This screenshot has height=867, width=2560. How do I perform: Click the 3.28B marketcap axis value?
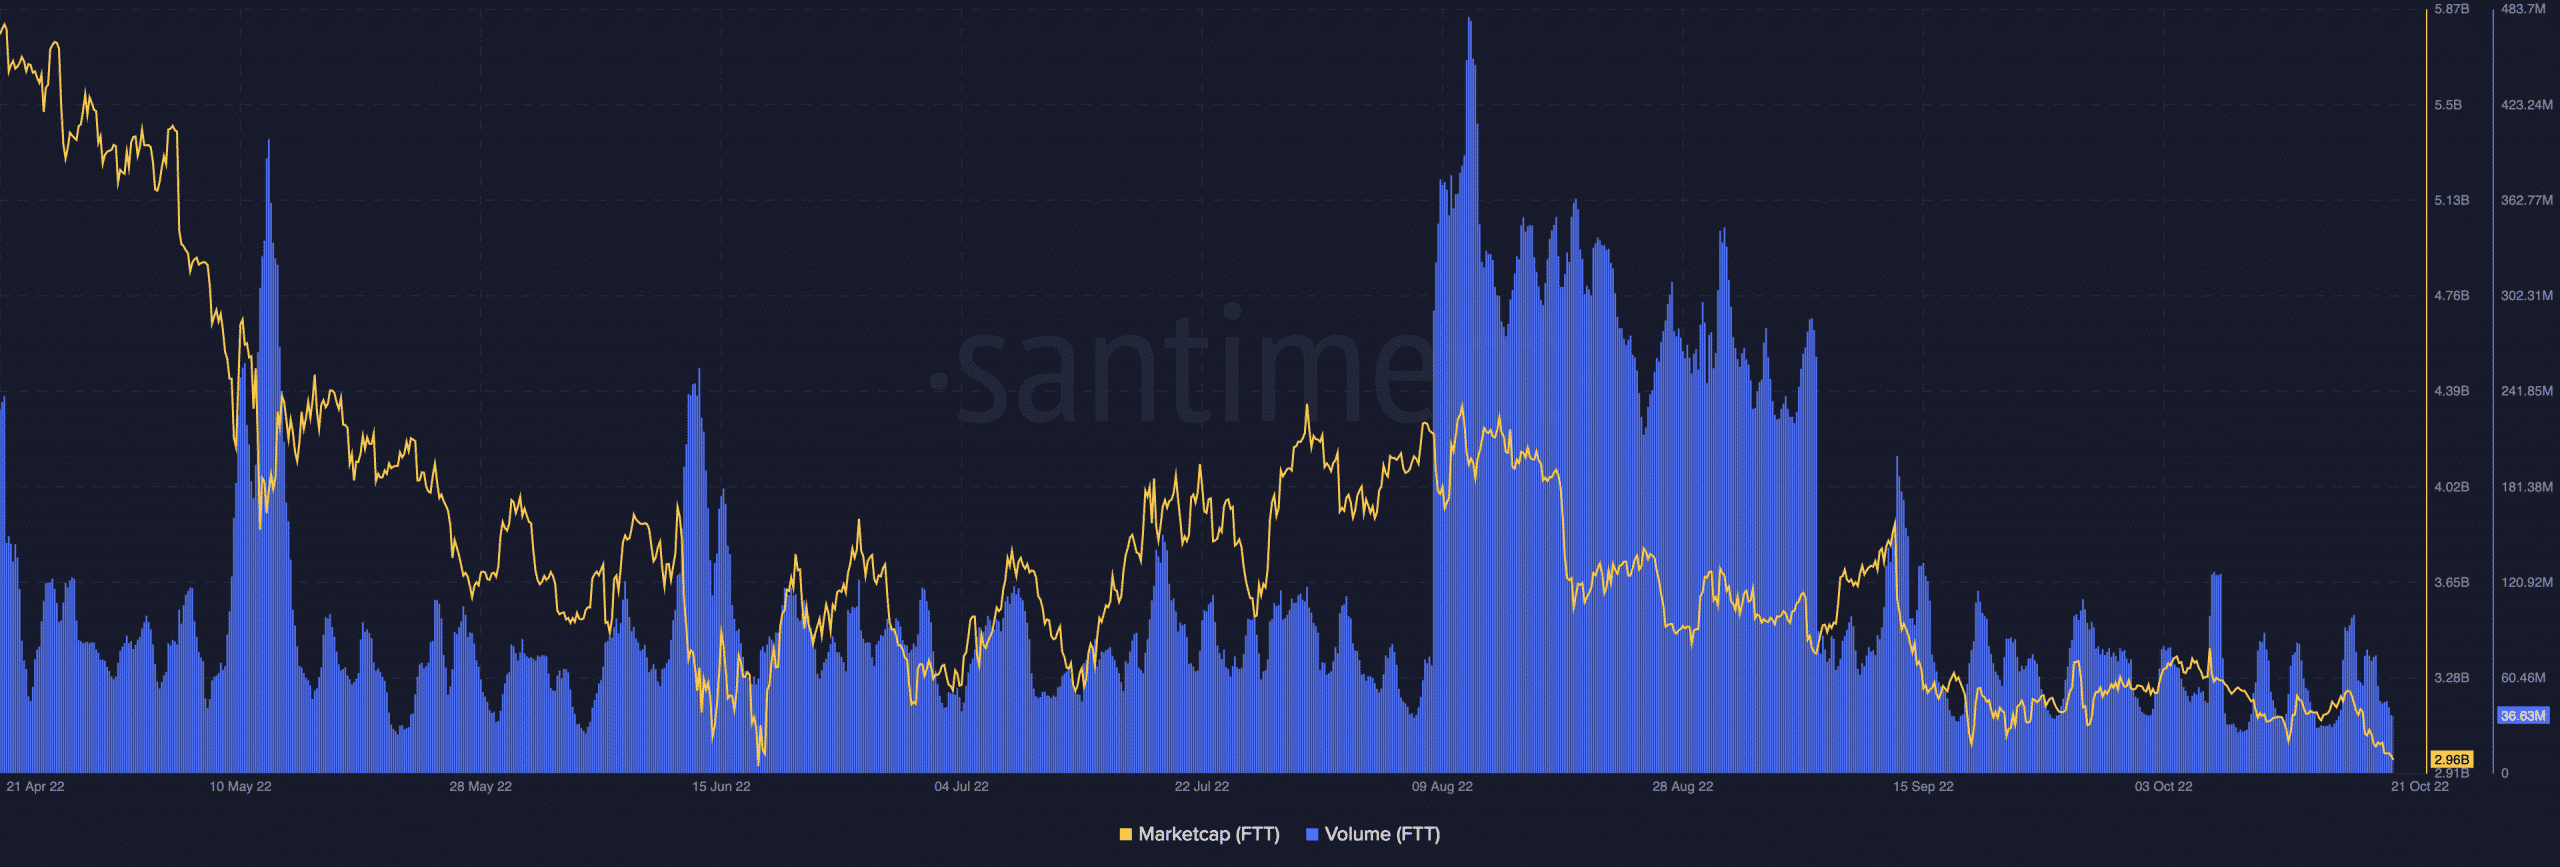[2451, 678]
